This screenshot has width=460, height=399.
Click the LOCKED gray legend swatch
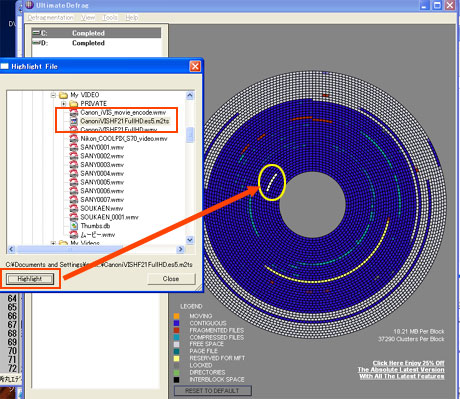177,365
